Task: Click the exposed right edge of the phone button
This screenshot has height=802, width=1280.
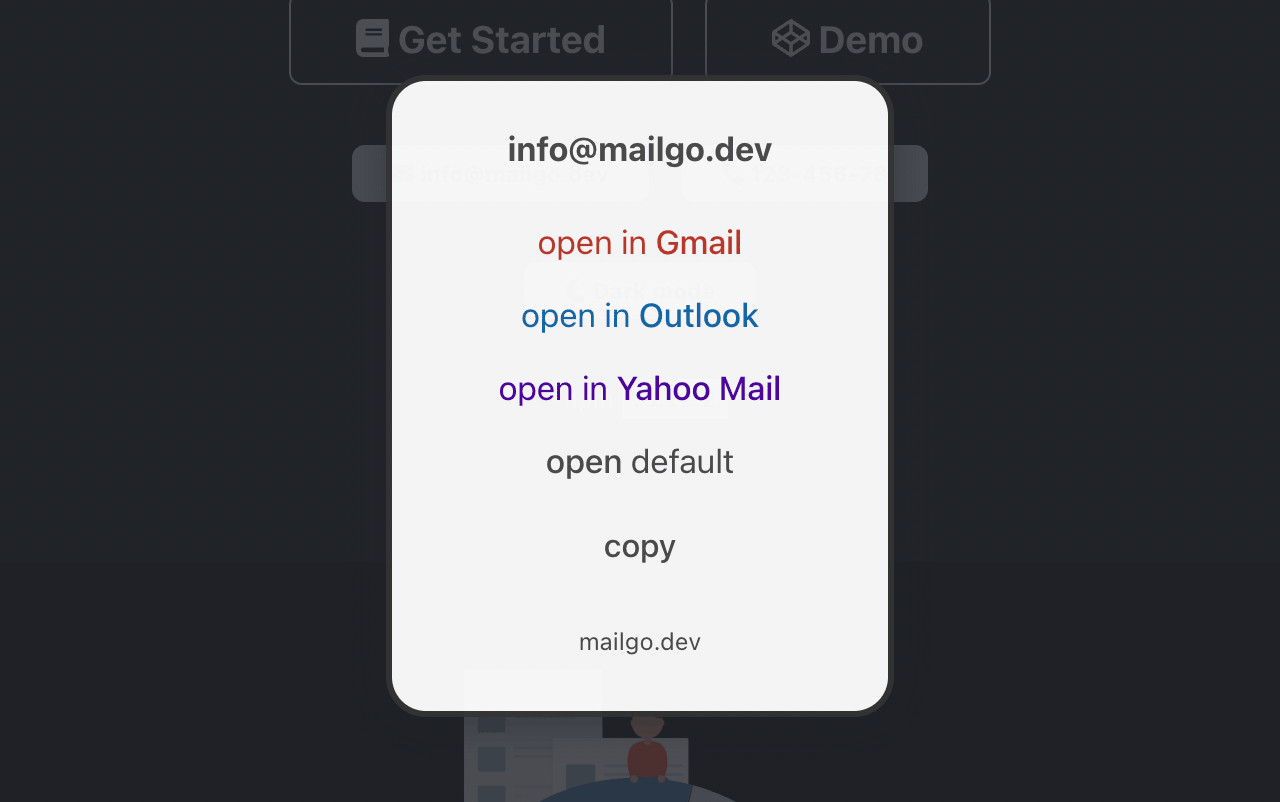Action: (x=910, y=174)
